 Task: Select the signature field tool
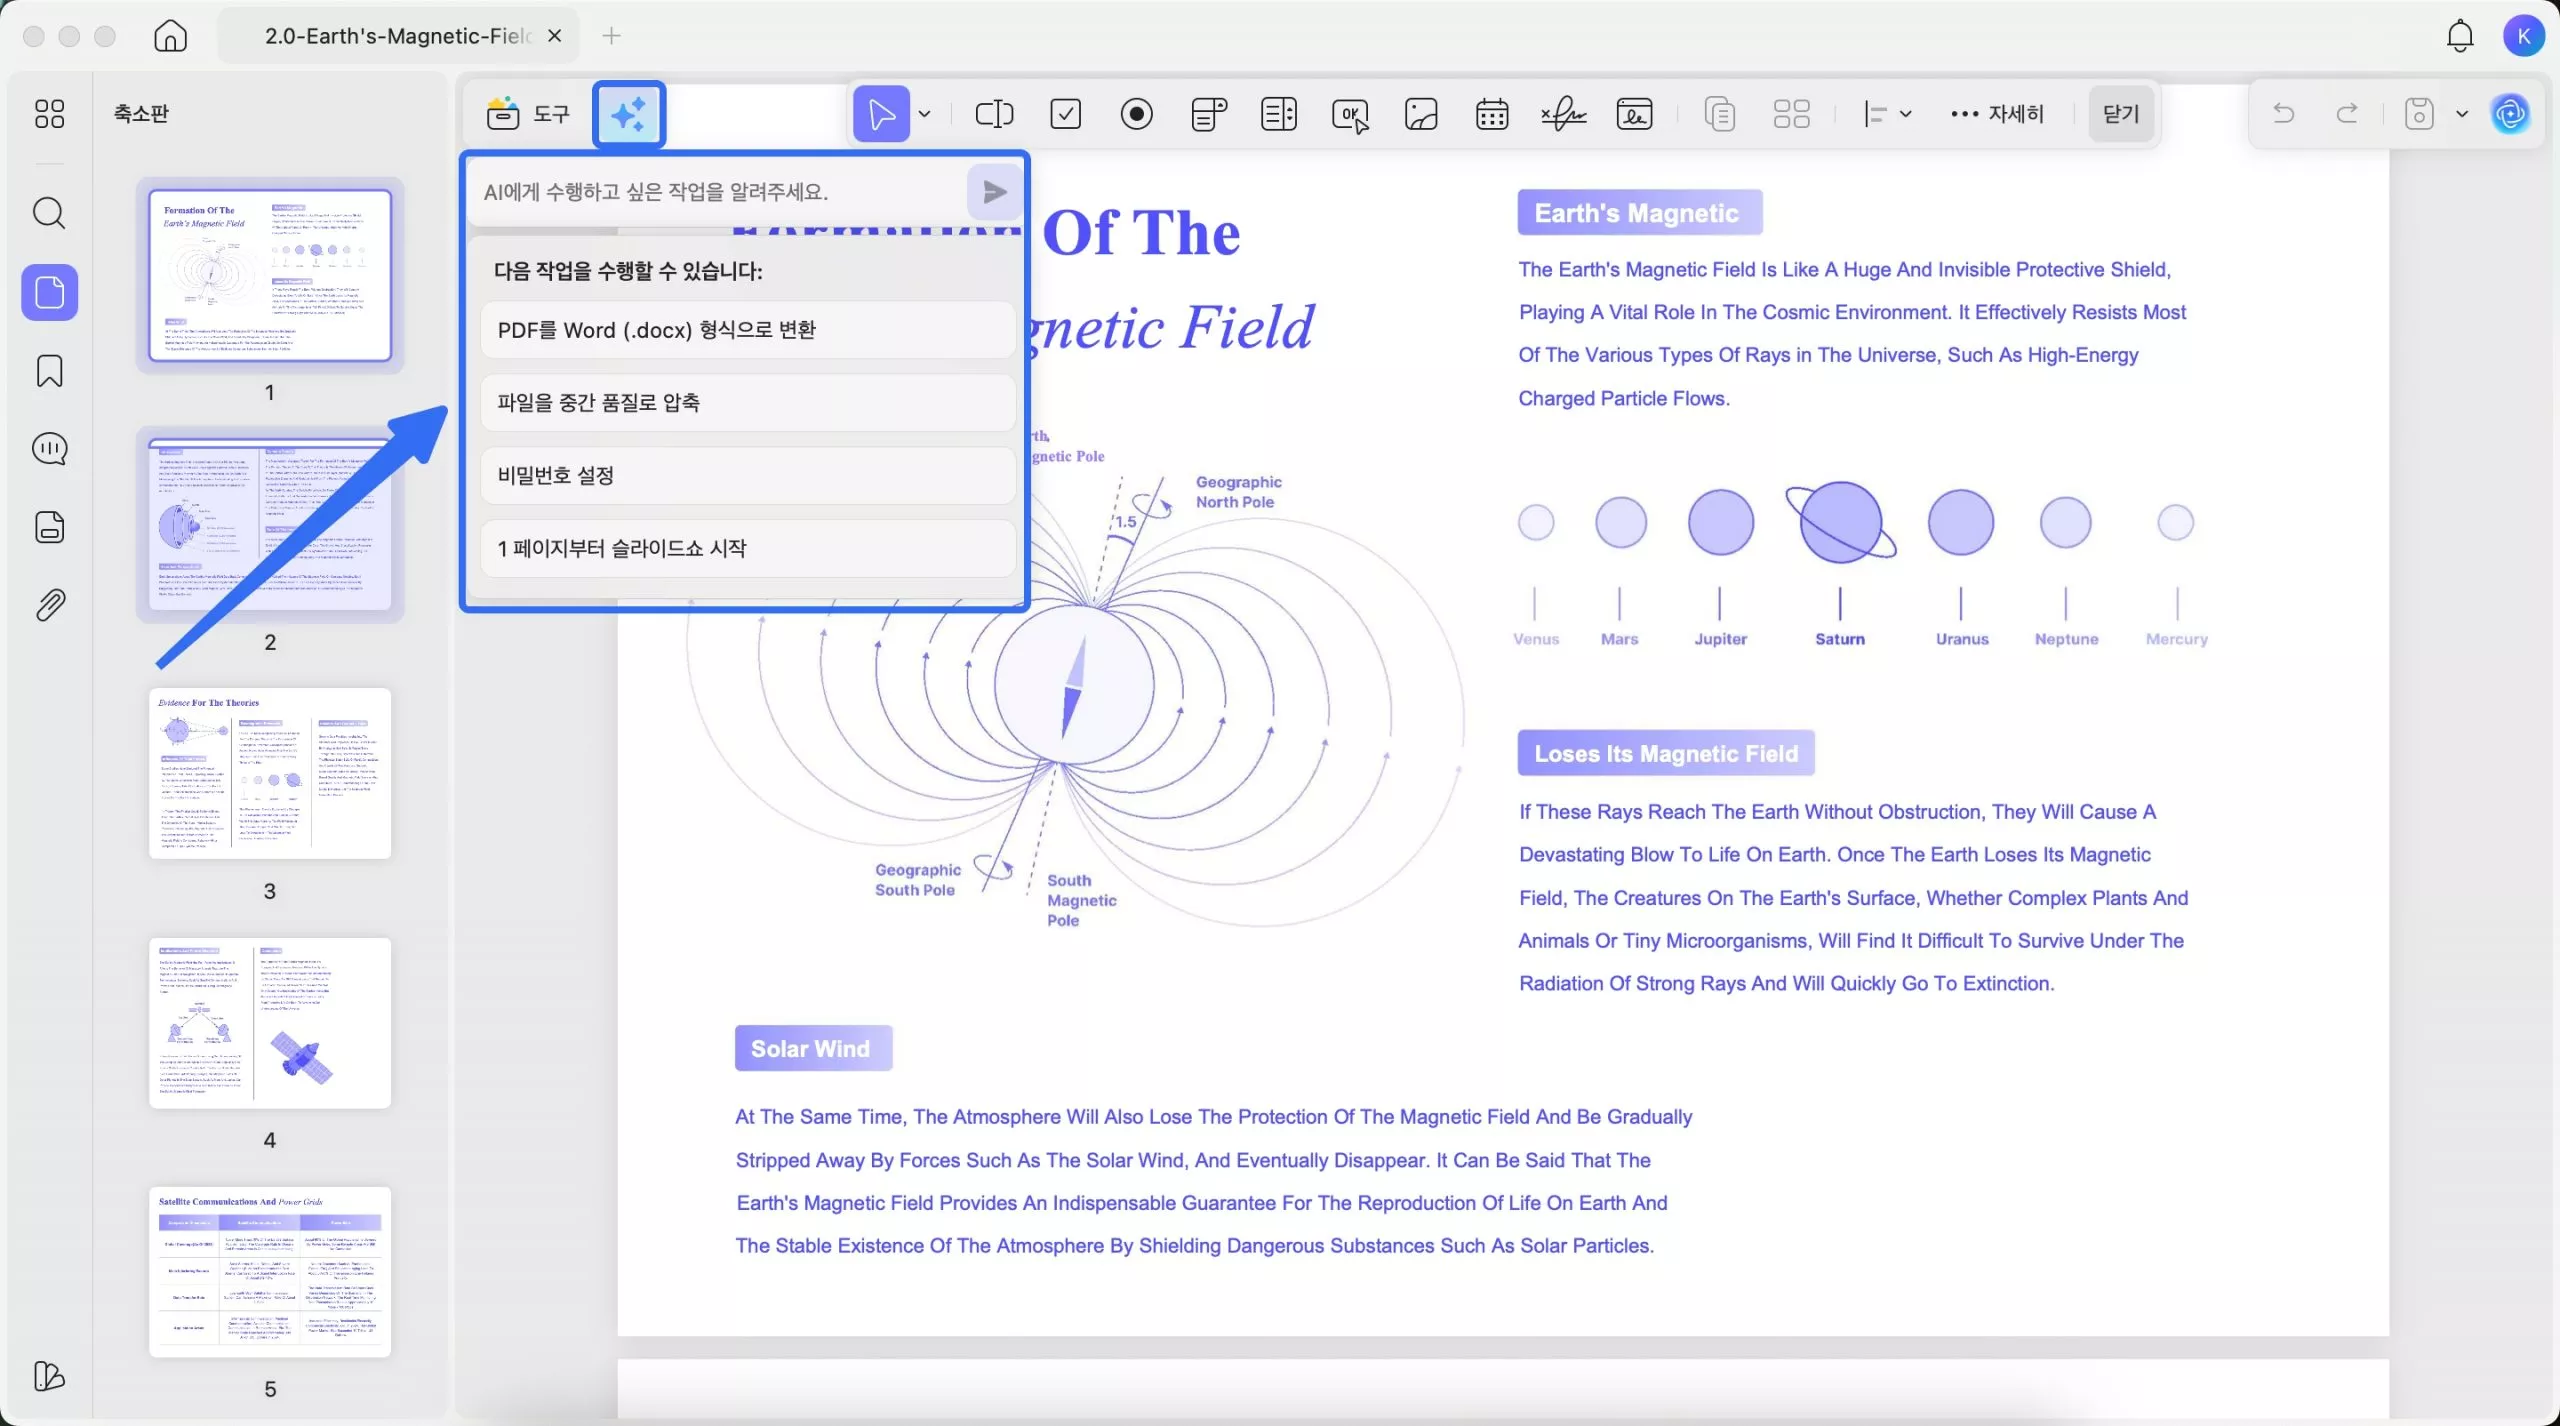pos(1564,114)
